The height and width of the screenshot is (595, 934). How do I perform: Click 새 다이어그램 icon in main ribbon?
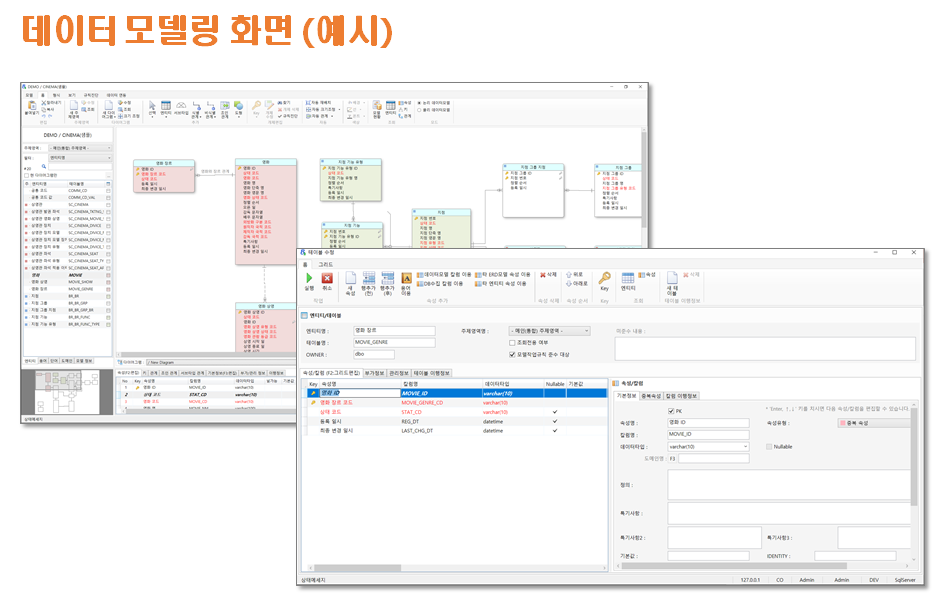tap(108, 106)
